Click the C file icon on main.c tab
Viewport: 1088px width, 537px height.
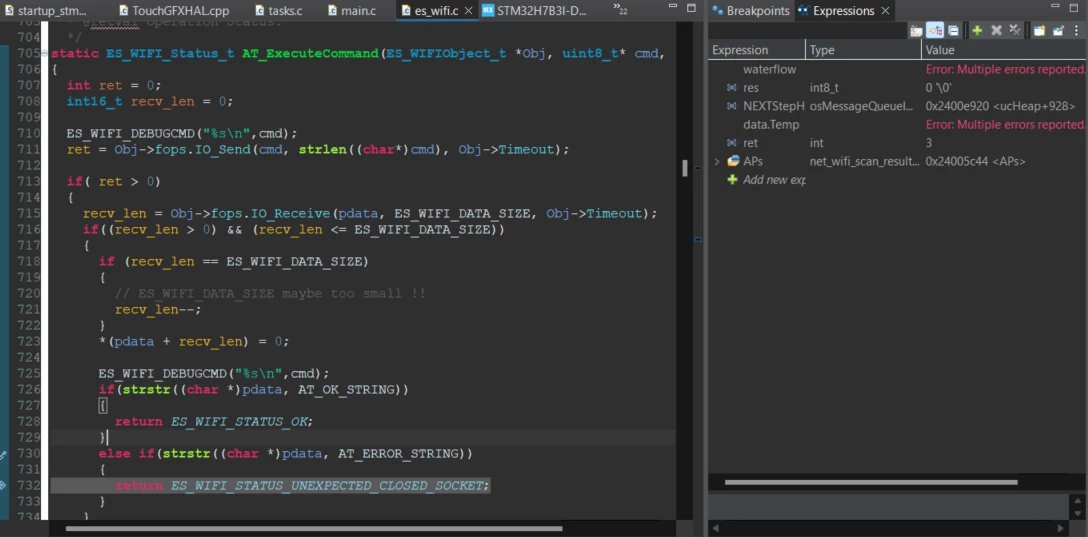(x=332, y=11)
